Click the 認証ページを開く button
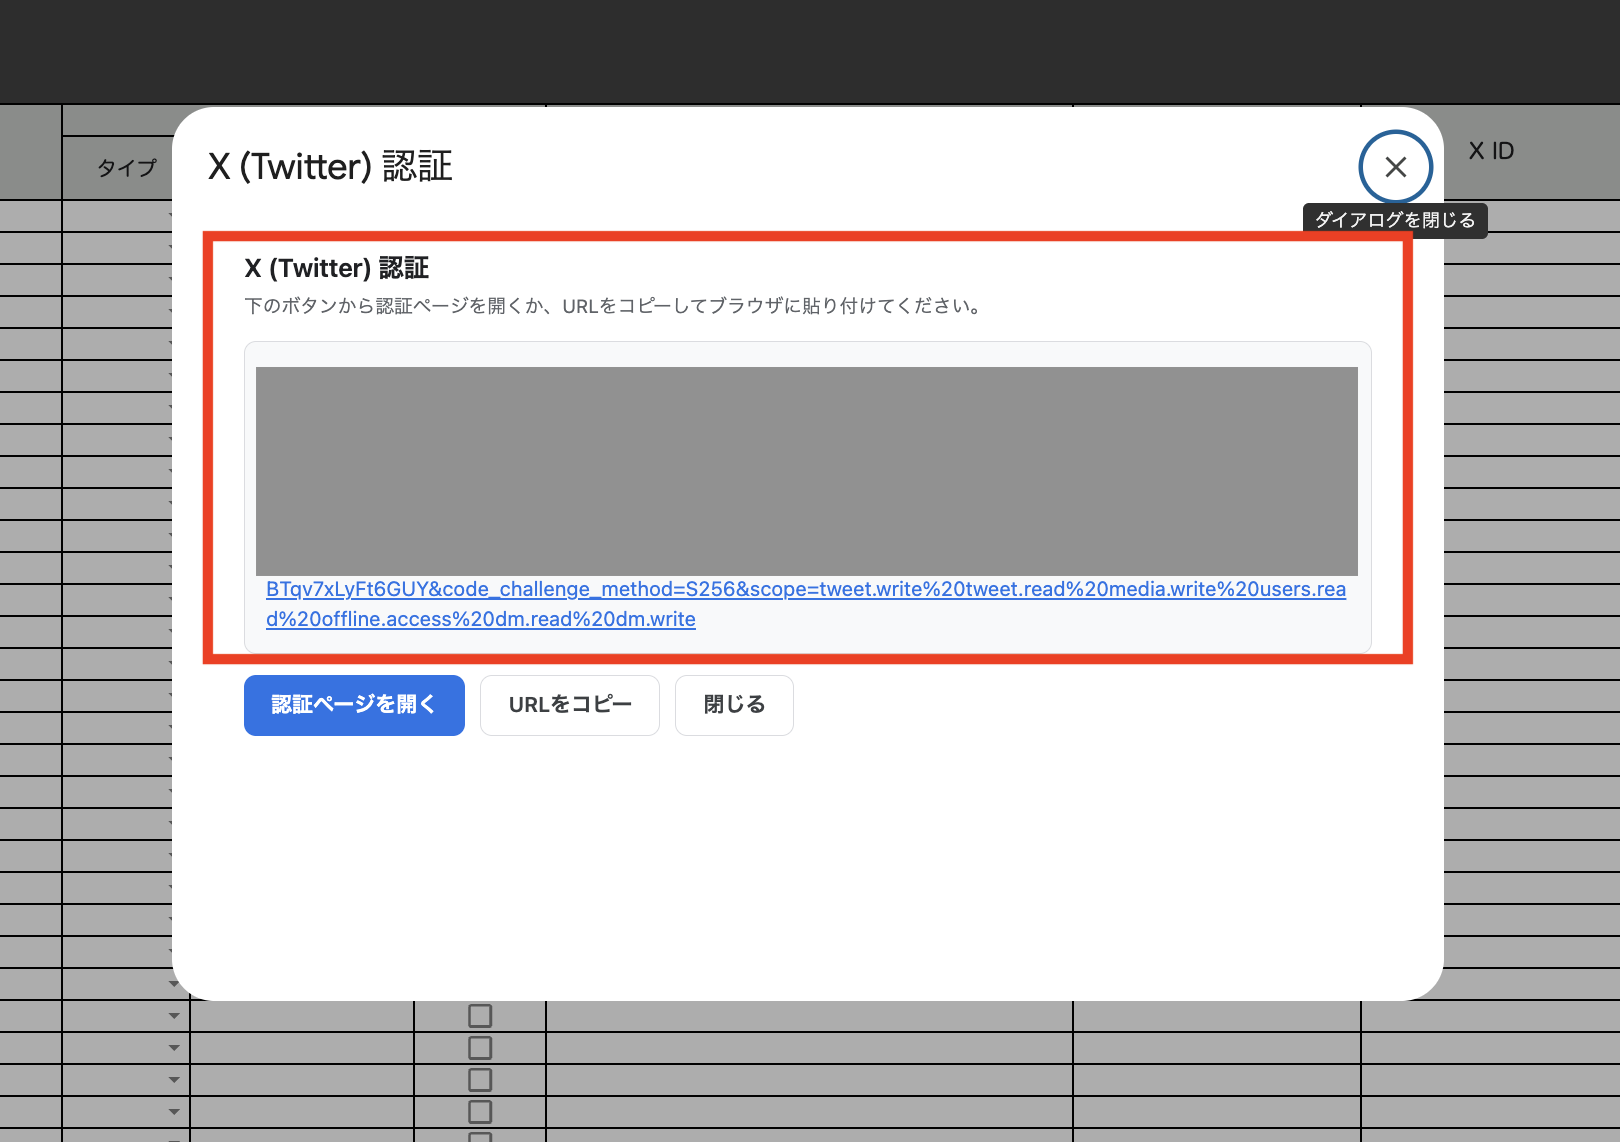The width and height of the screenshot is (1620, 1142). tap(354, 705)
